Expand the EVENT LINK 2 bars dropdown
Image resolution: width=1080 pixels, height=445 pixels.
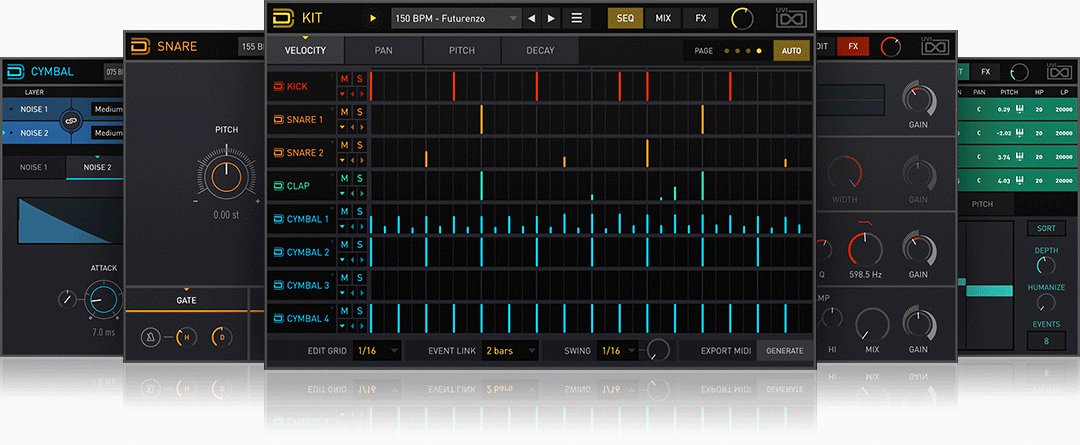click(510, 350)
